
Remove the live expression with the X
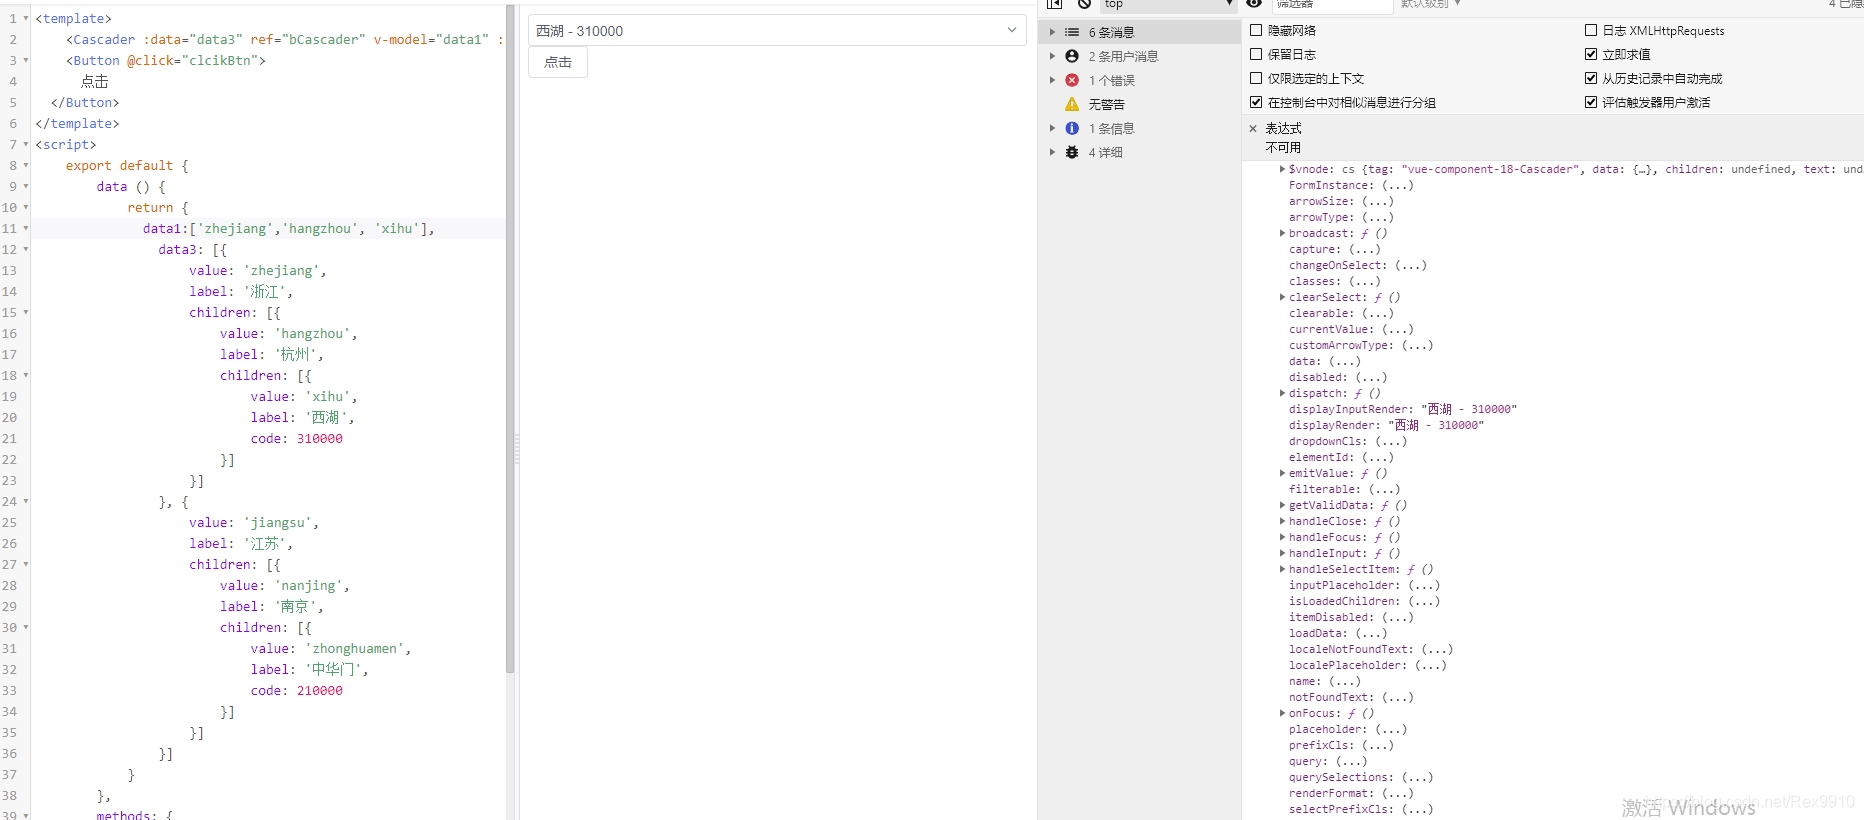1253,128
